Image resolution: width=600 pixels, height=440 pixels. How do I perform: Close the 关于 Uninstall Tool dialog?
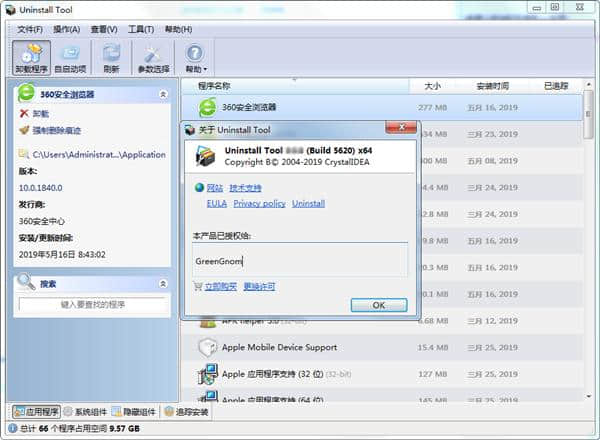(x=401, y=127)
